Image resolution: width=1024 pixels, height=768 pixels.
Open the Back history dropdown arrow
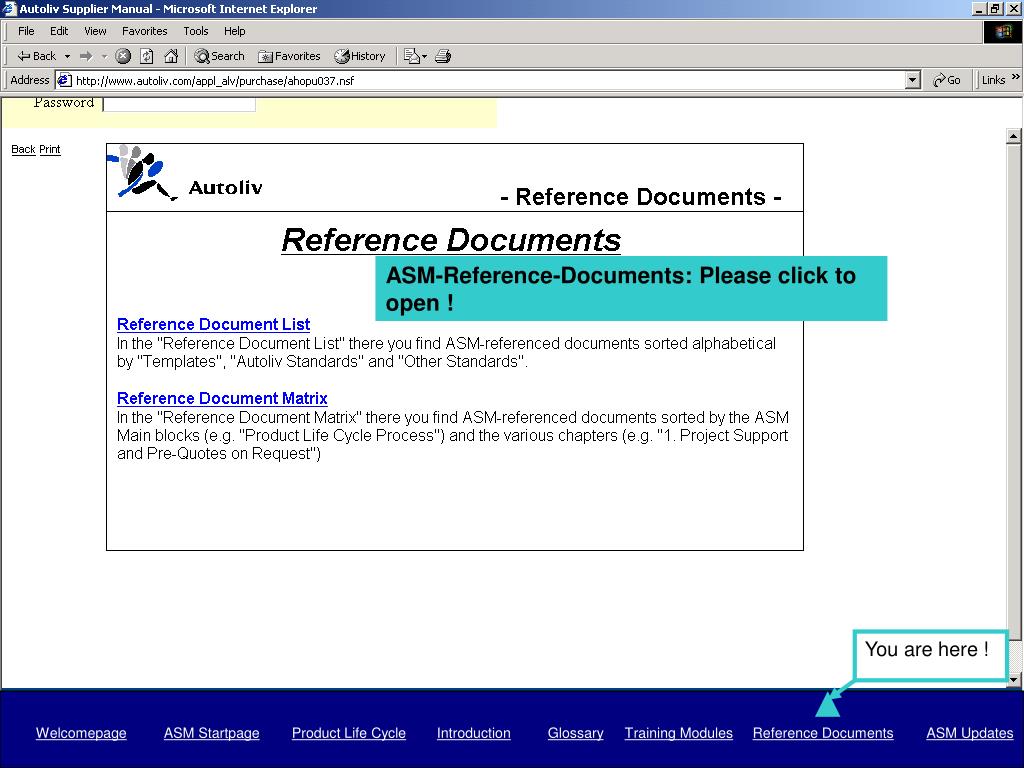tap(67, 56)
